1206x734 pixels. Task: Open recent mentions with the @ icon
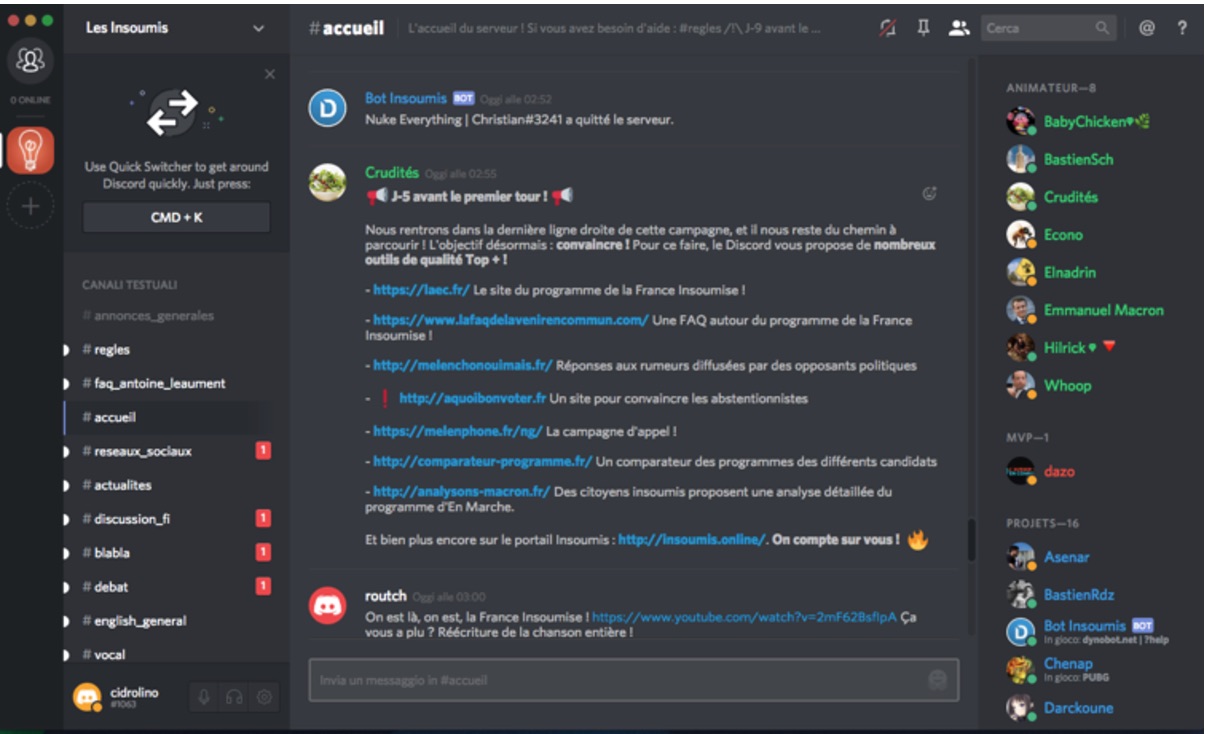coord(1147,28)
